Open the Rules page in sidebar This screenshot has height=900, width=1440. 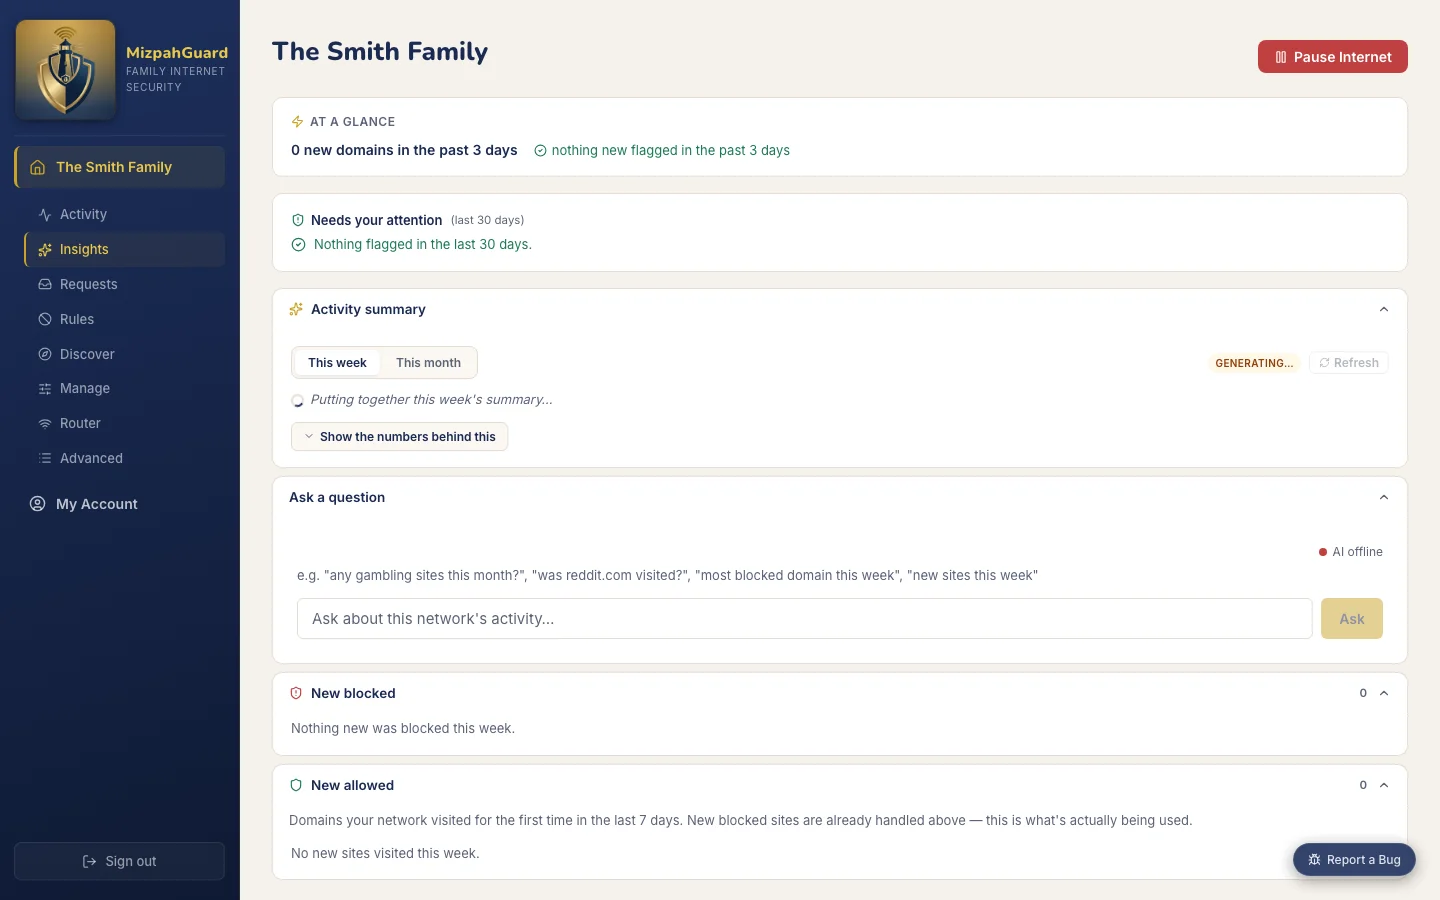click(124, 319)
